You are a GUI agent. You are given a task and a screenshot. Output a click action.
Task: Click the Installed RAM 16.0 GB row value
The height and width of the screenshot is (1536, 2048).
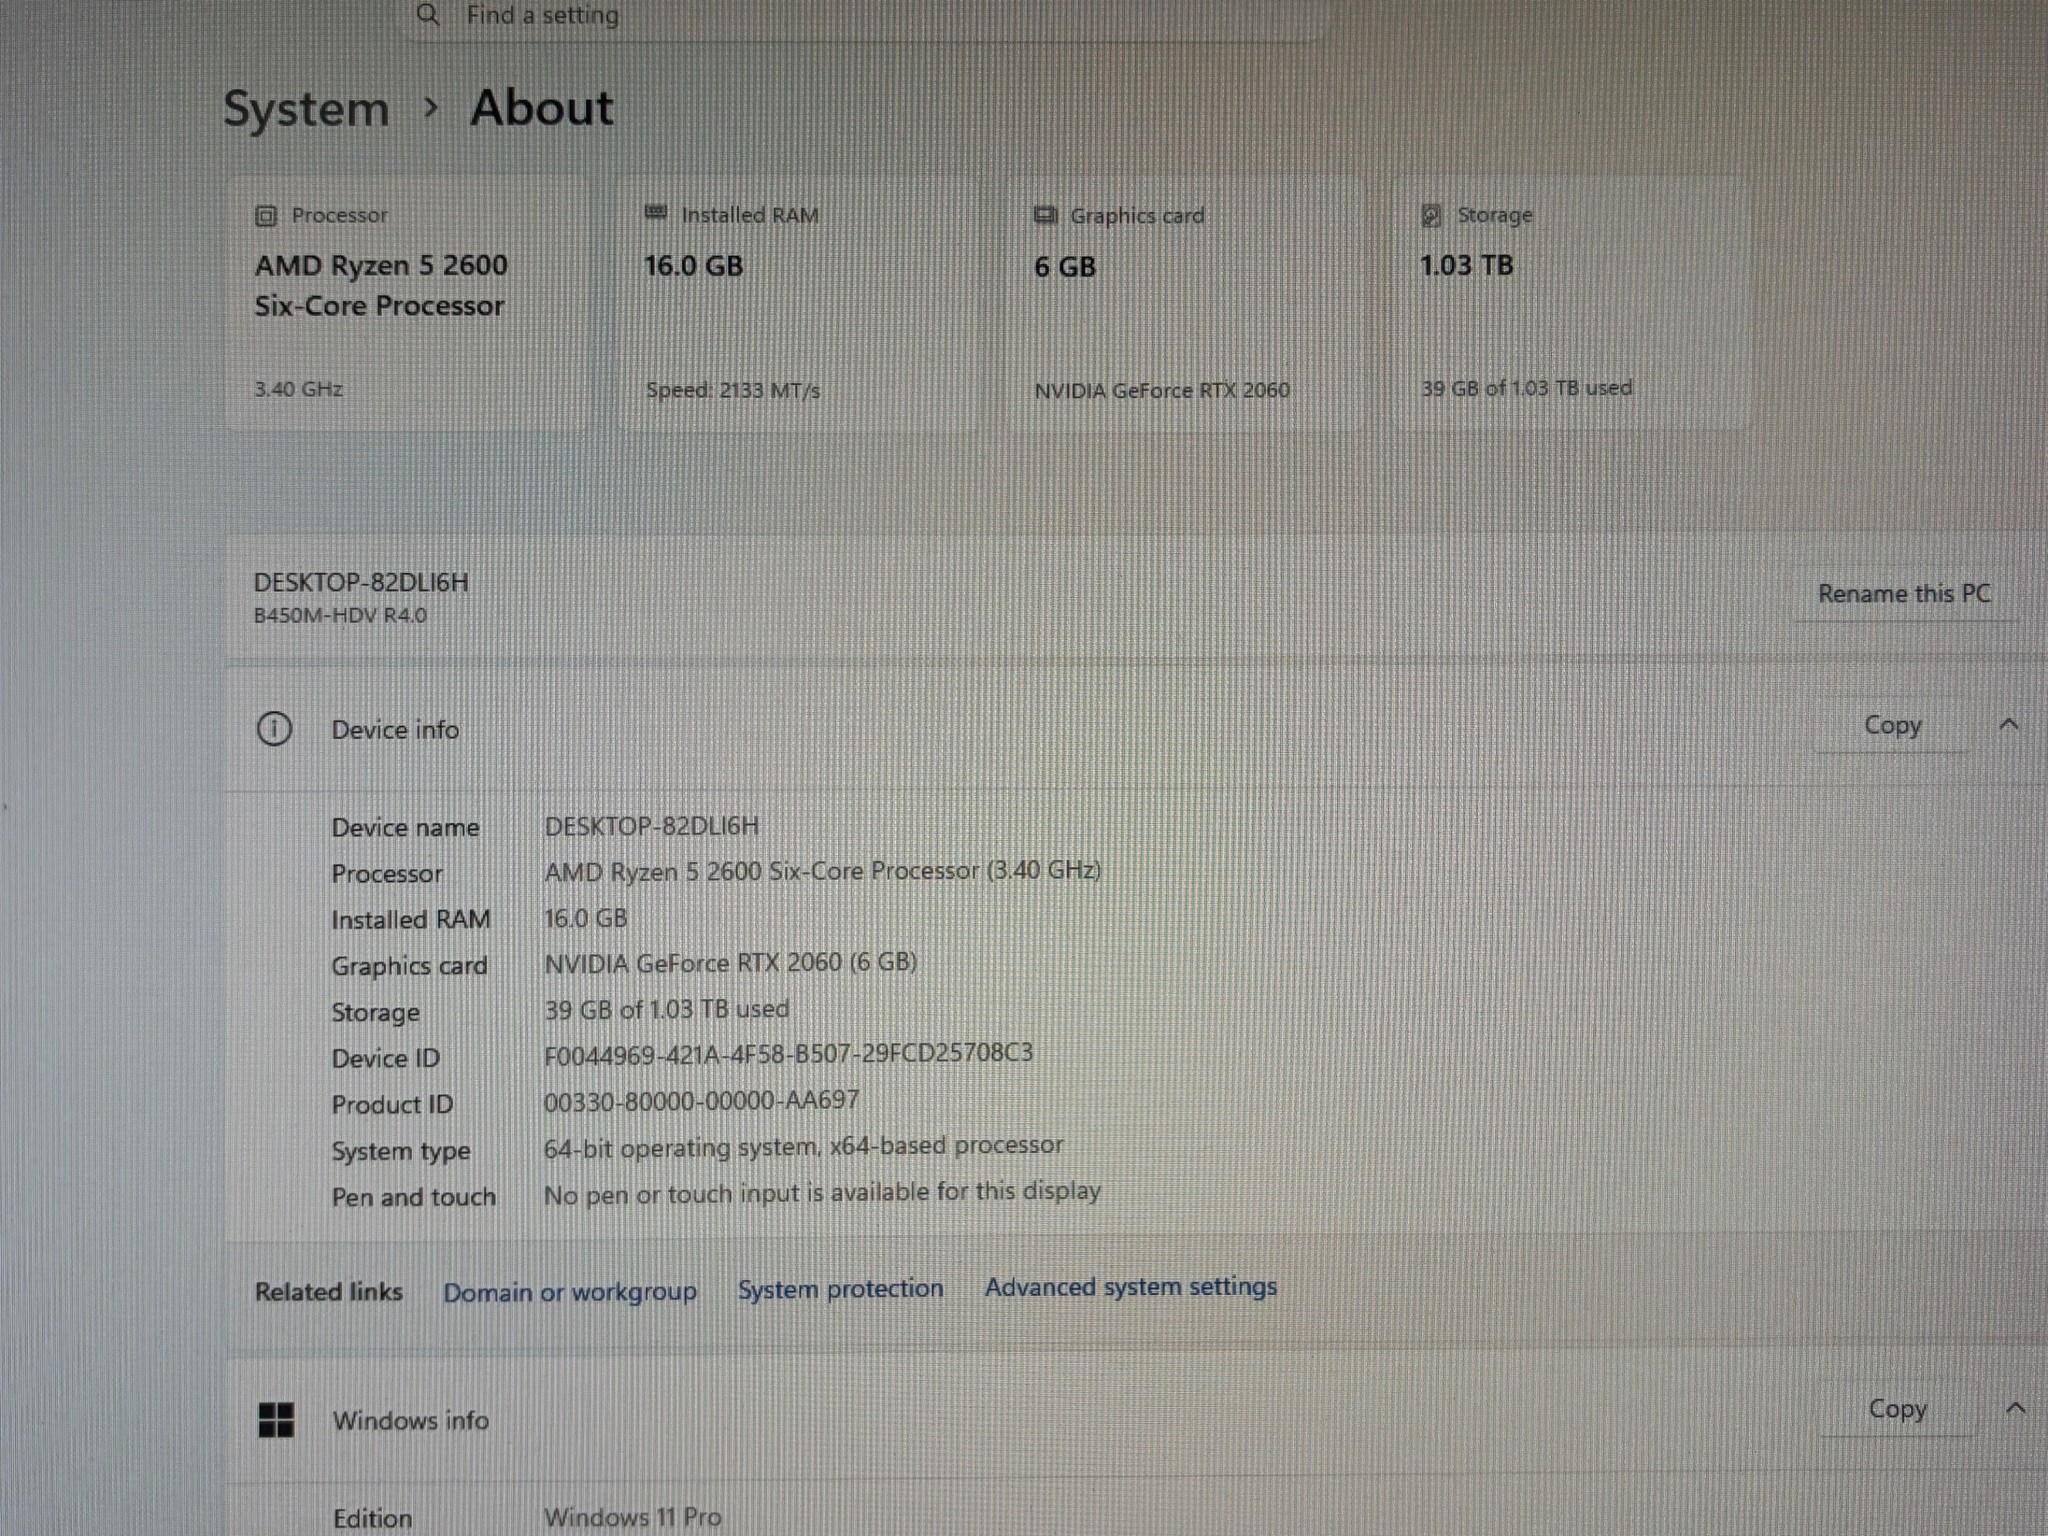coord(585,918)
